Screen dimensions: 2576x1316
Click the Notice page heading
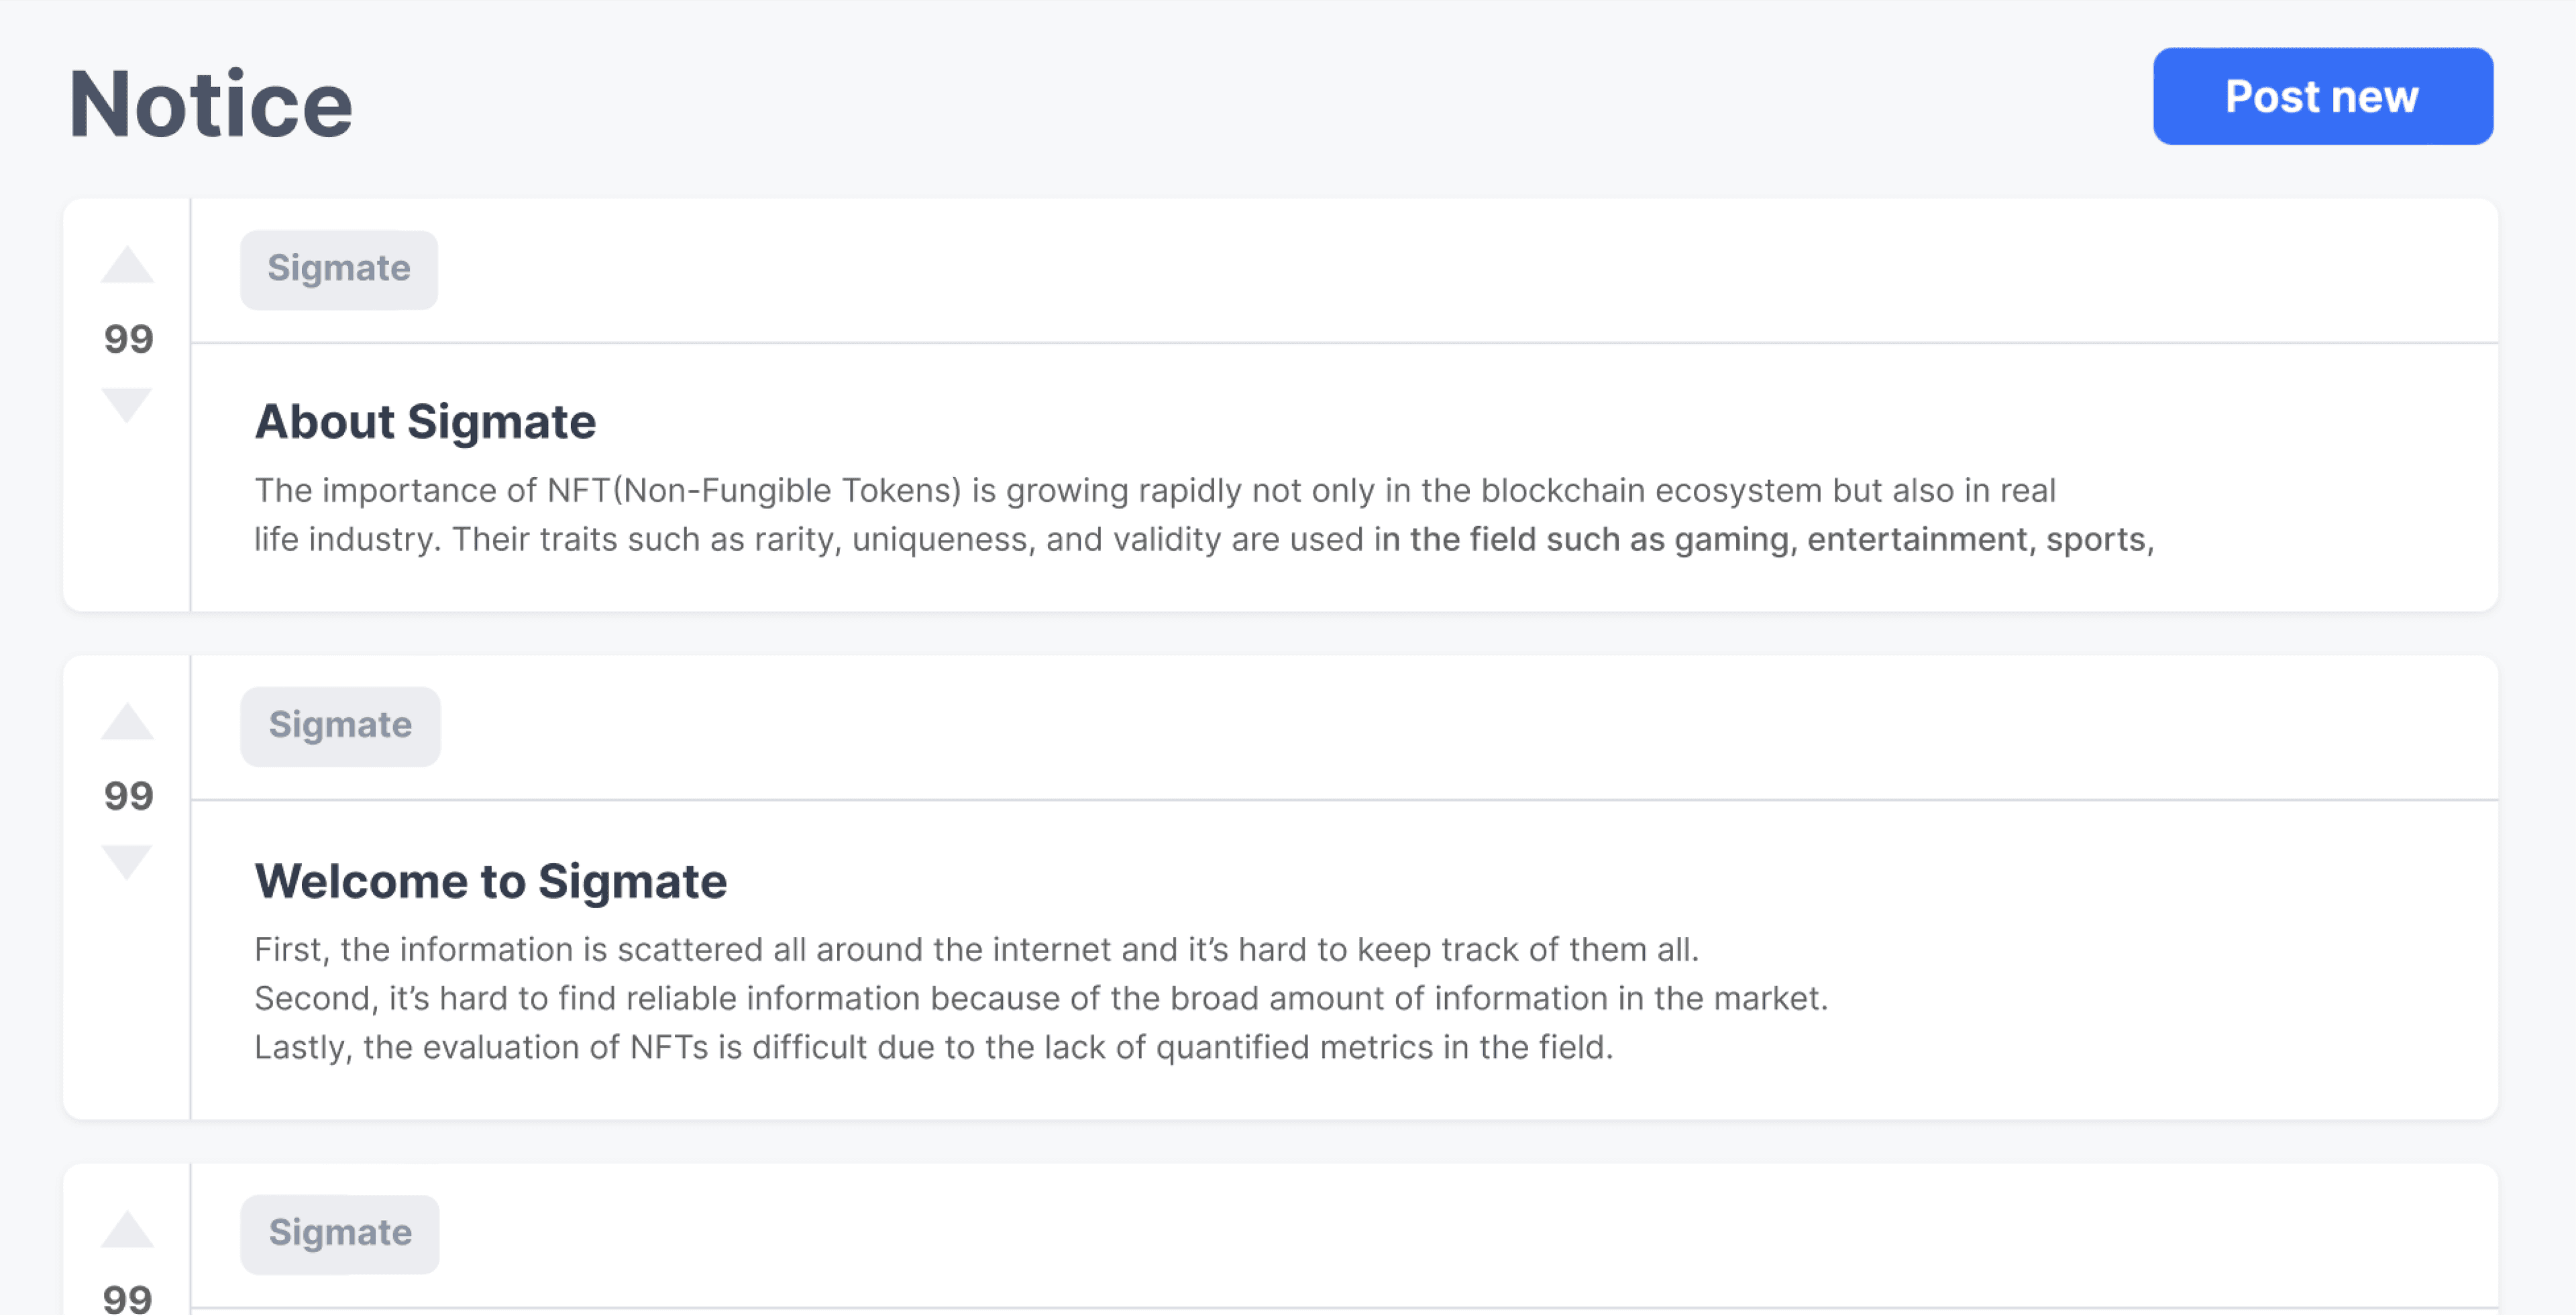click(x=211, y=104)
